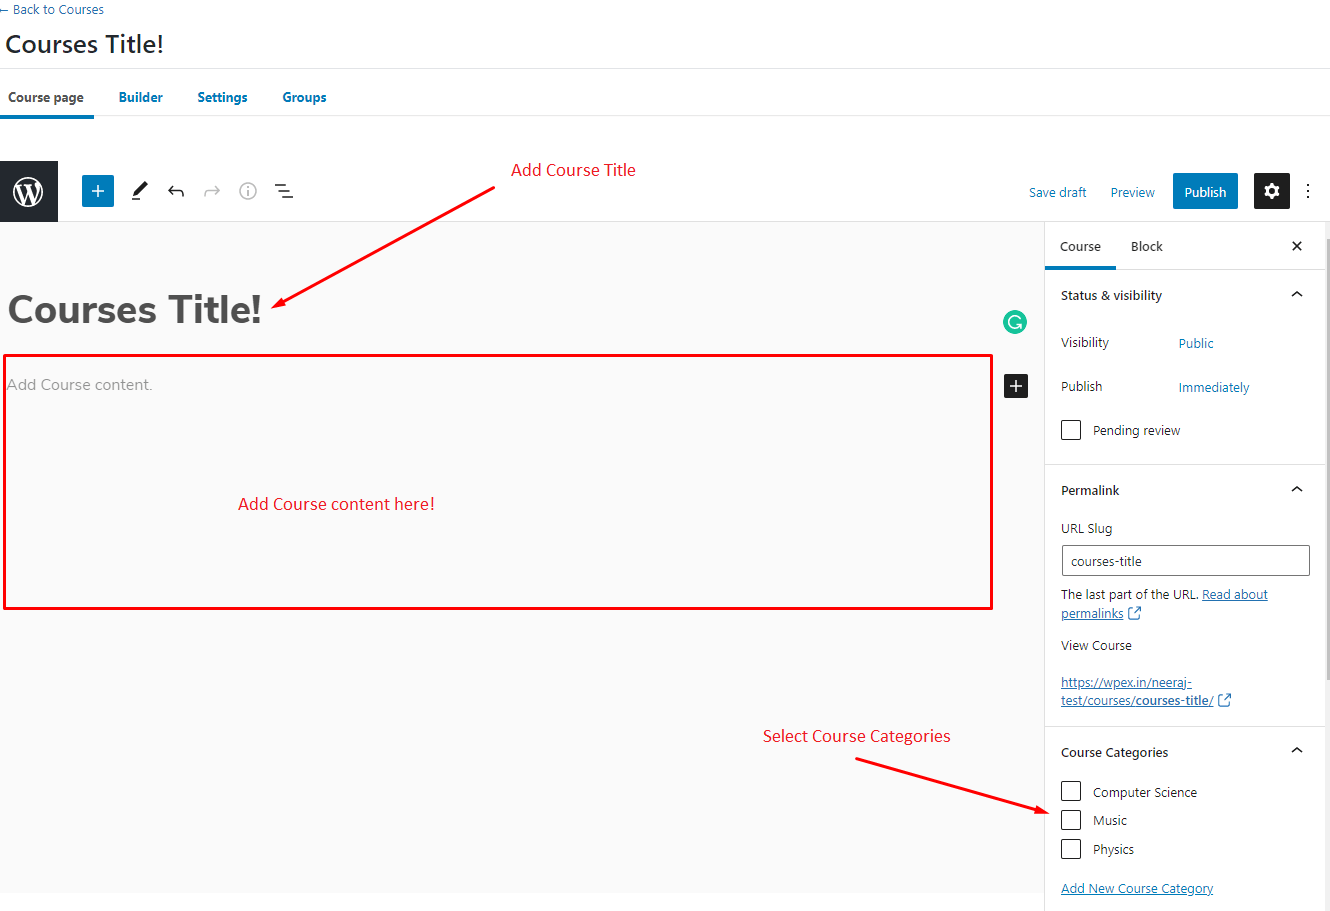Enable the Pending review checkbox
The height and width of the screenshot is (911, 1330).
[x=1071, y=430]
